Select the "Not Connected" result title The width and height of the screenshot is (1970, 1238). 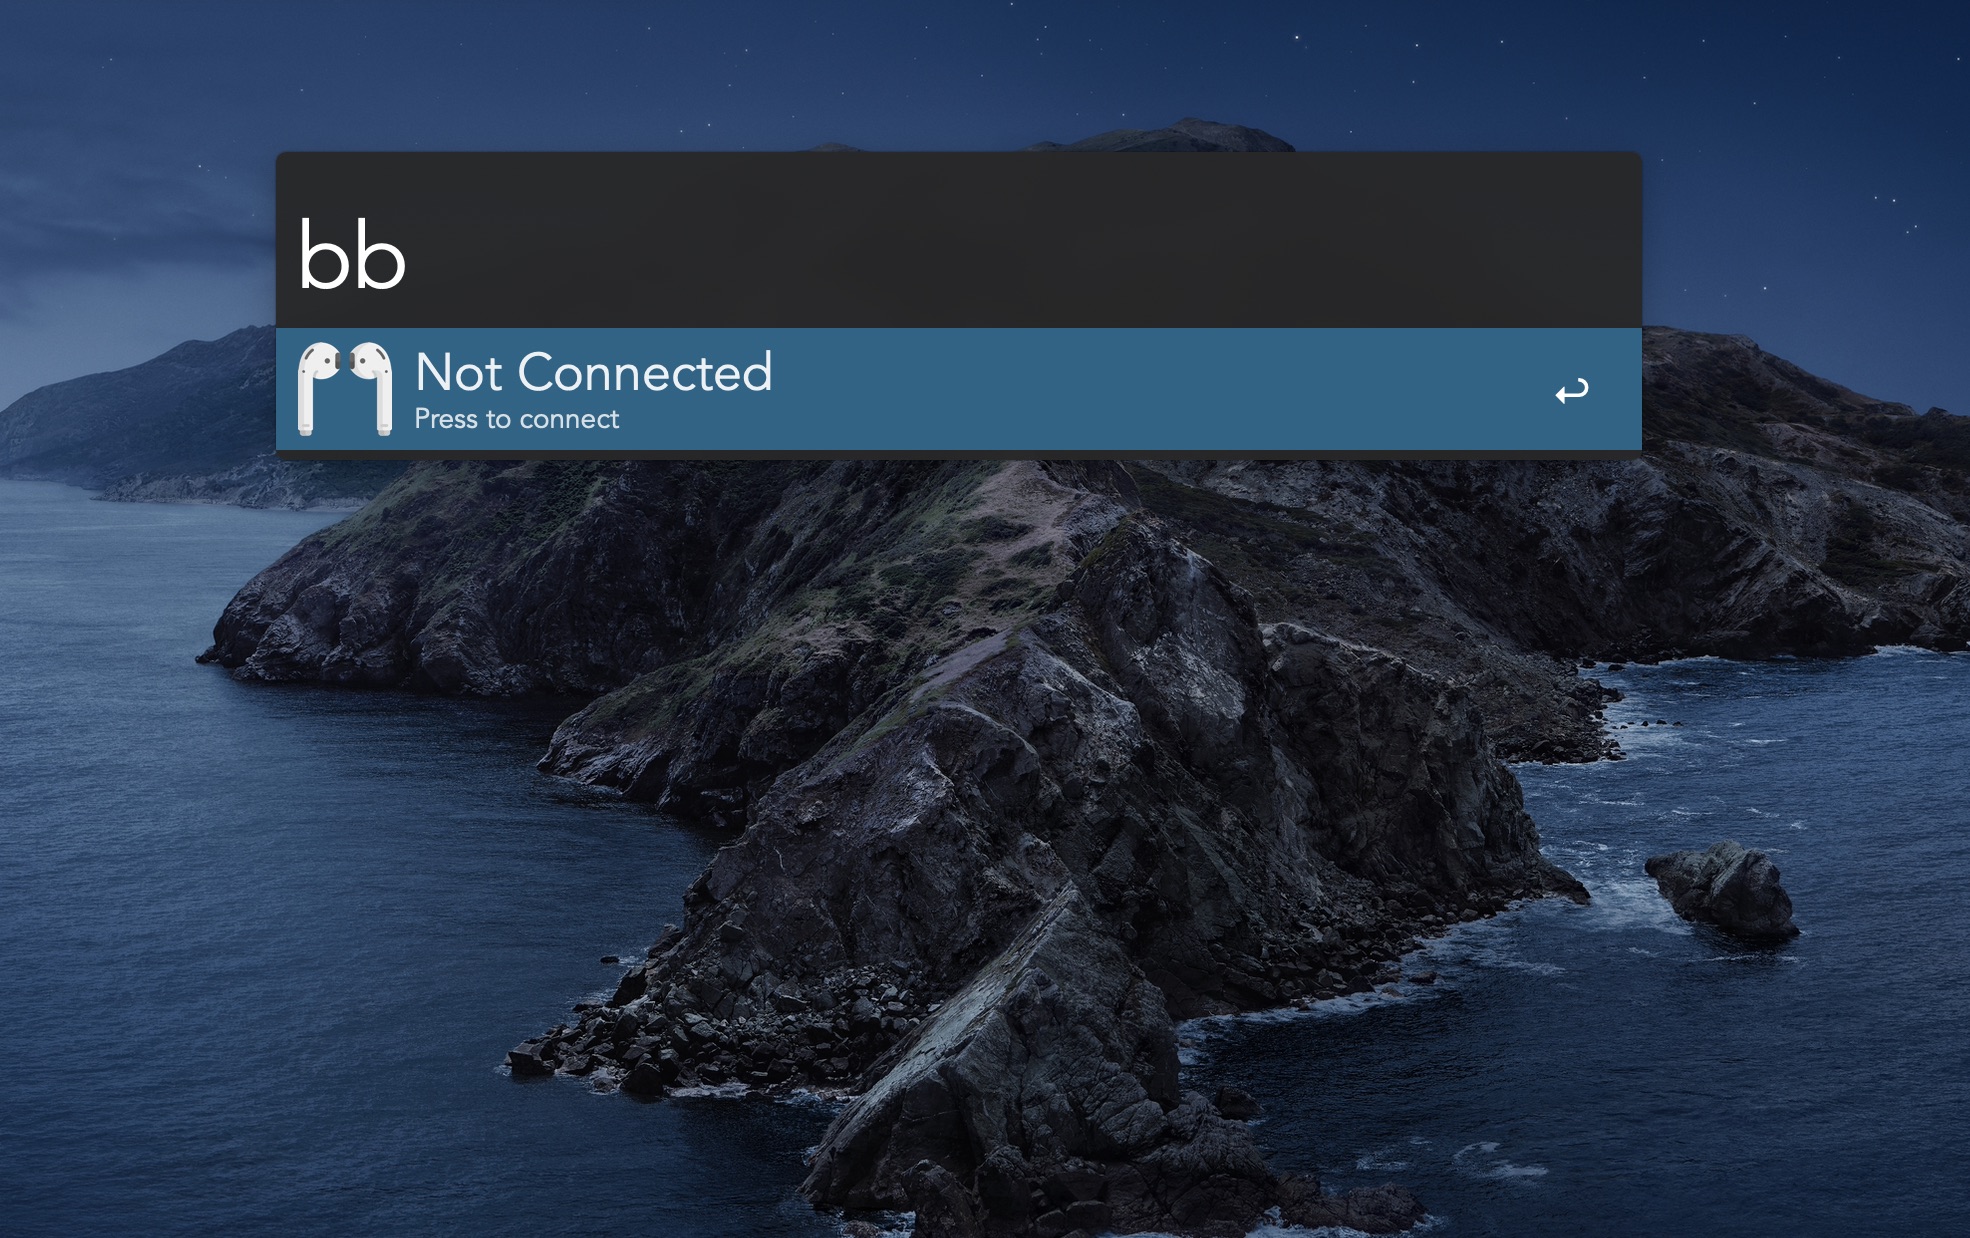594,372
